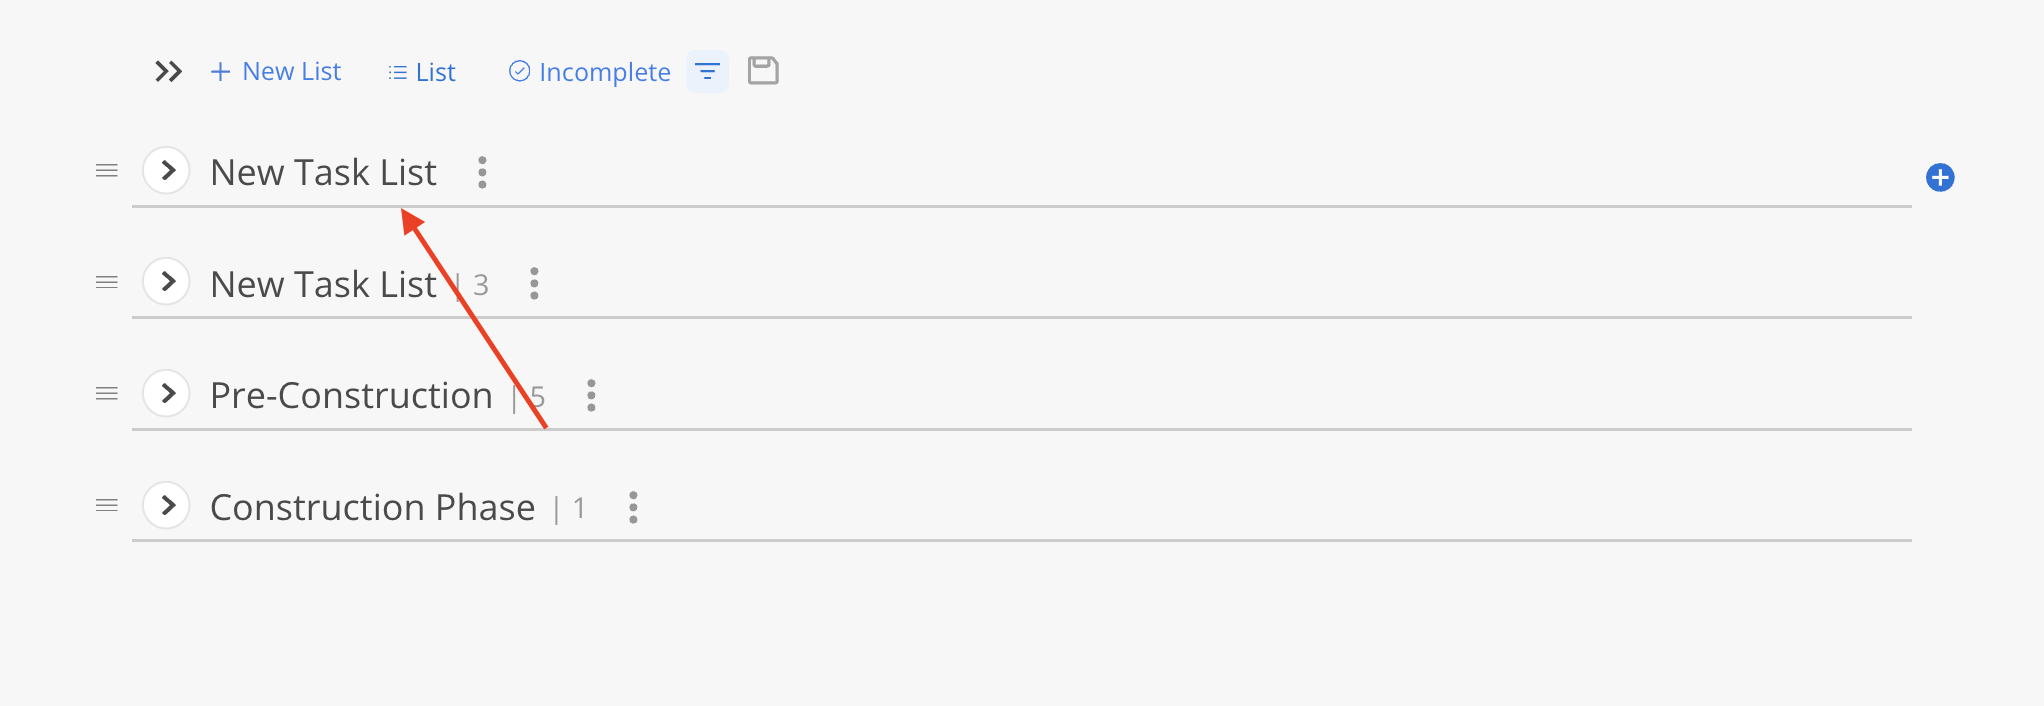Click the New List button
2044x706 pixels.
276,72
